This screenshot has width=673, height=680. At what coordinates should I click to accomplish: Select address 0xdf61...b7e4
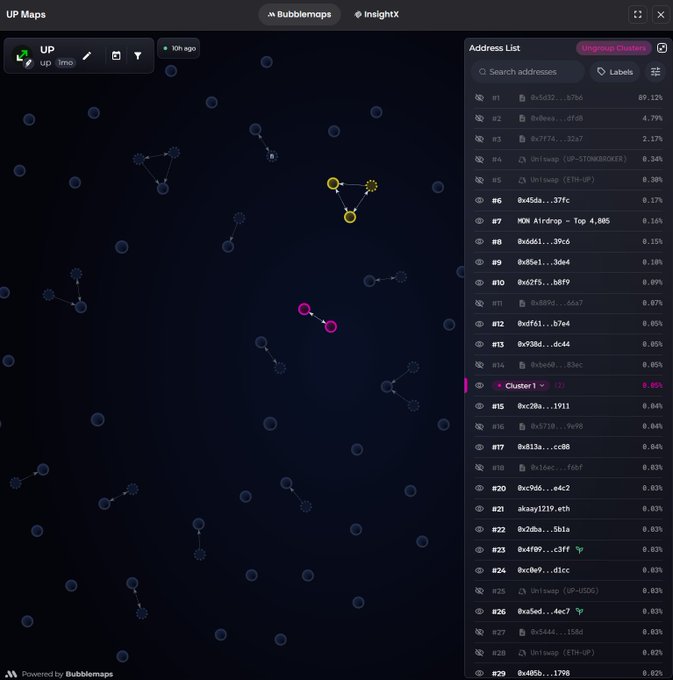pos(543,324)
